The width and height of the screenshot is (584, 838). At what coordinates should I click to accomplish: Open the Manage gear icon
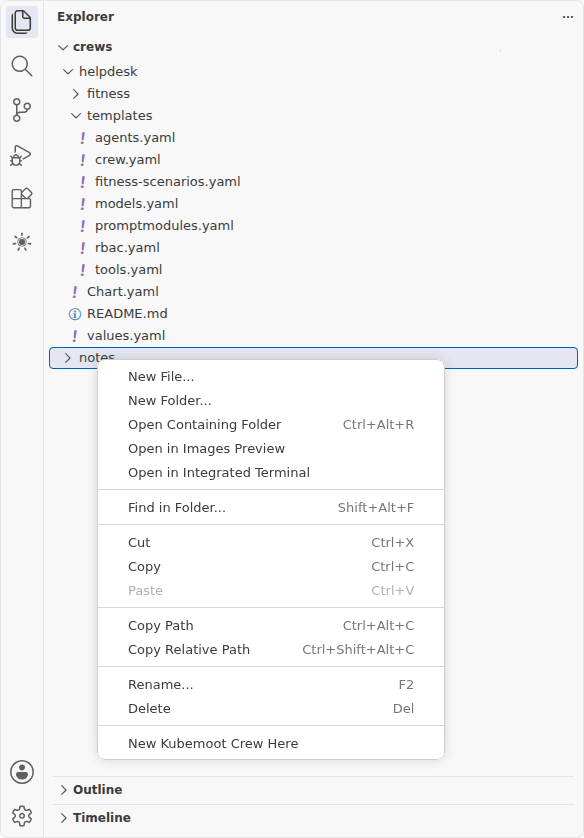coord(21,816)
